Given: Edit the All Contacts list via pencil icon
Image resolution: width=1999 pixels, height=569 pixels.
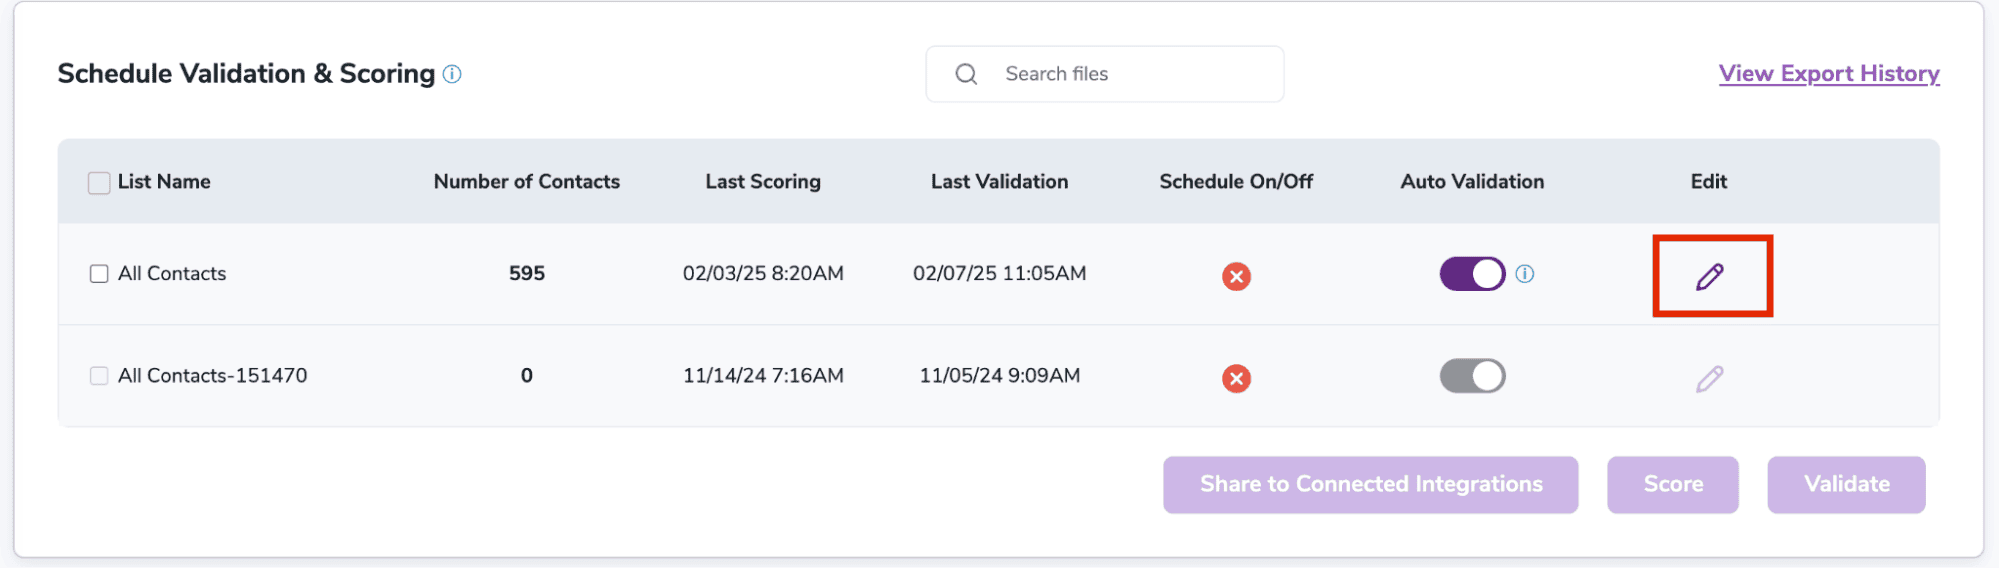Looking at the screenshot, I should [1710, 276].
